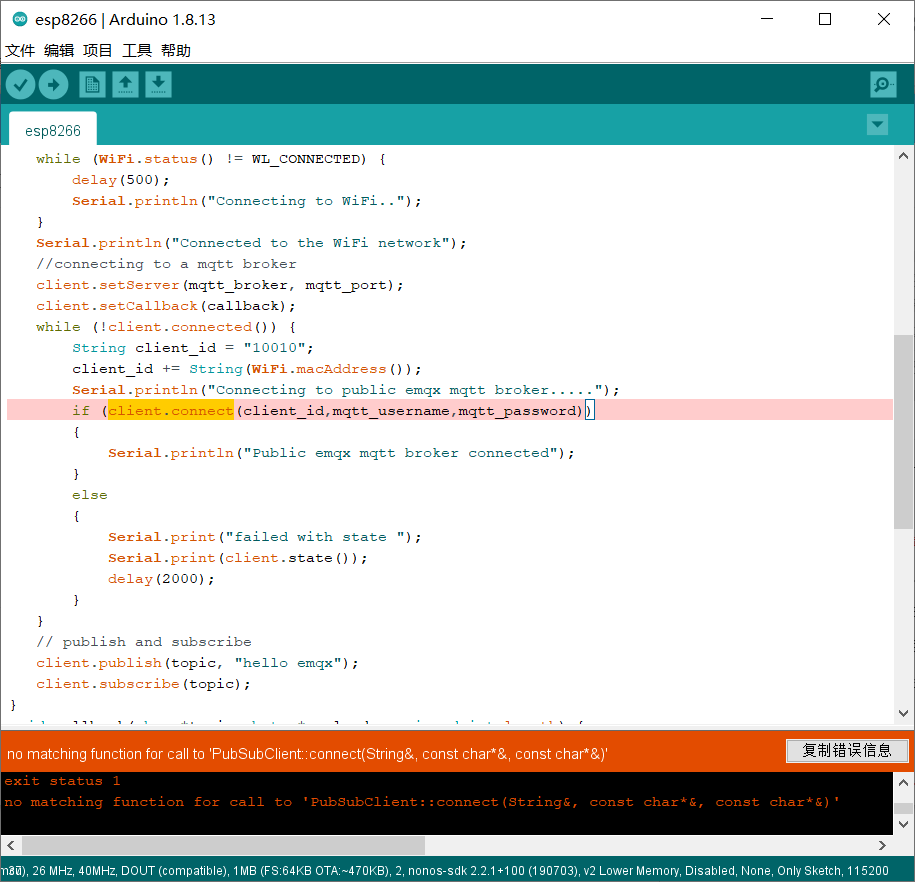
Task: Click the Upload arrow button
Action: (x=54, y=85)
